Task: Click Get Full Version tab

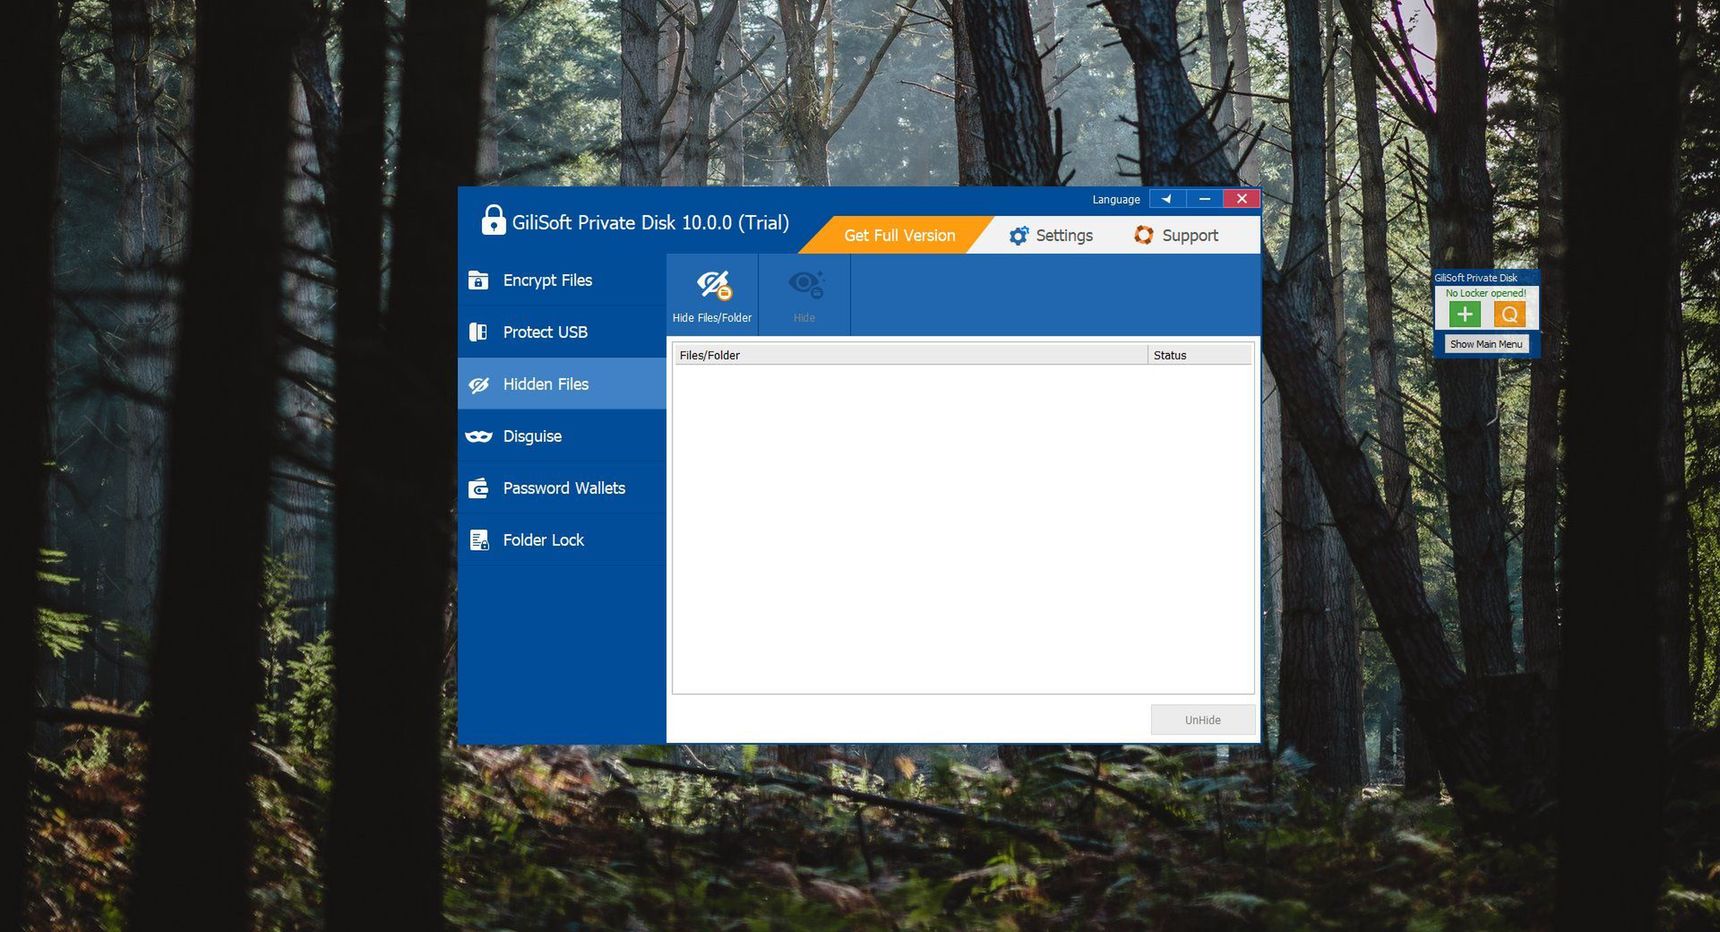Action: 899,235
